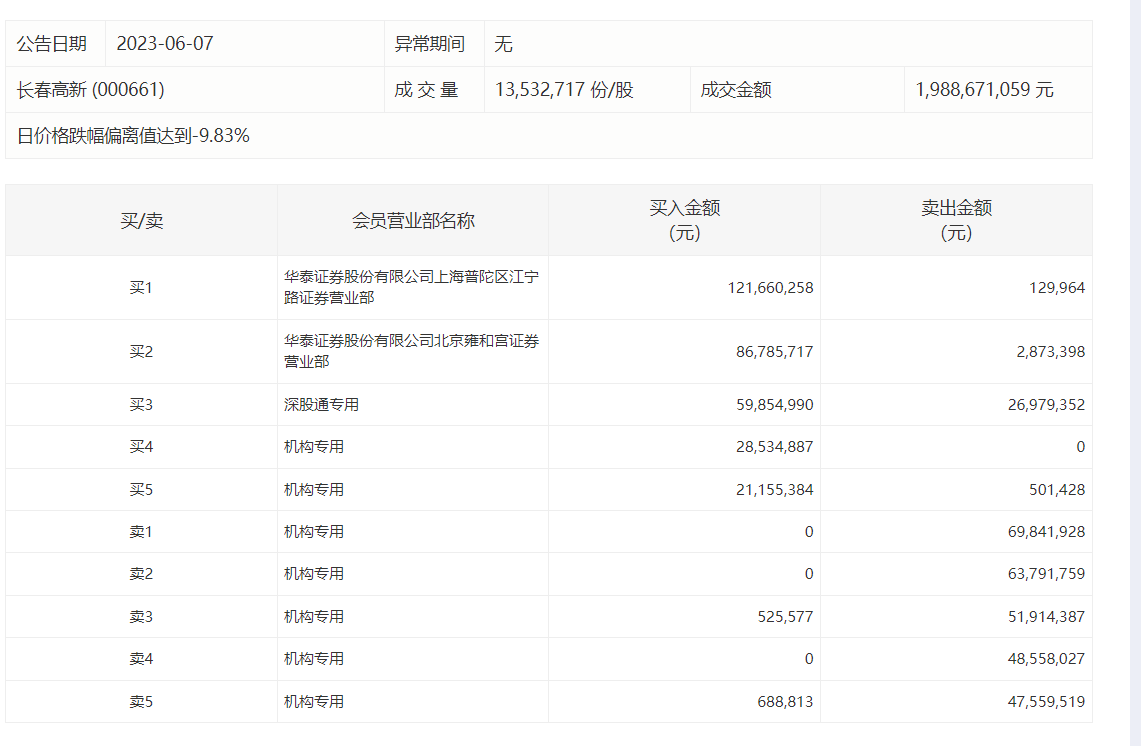Image resolution: width=1141 pixels, height=746 pixels.
Task: Click sell amount 501,428
Action: click(x=1057, y=490)
